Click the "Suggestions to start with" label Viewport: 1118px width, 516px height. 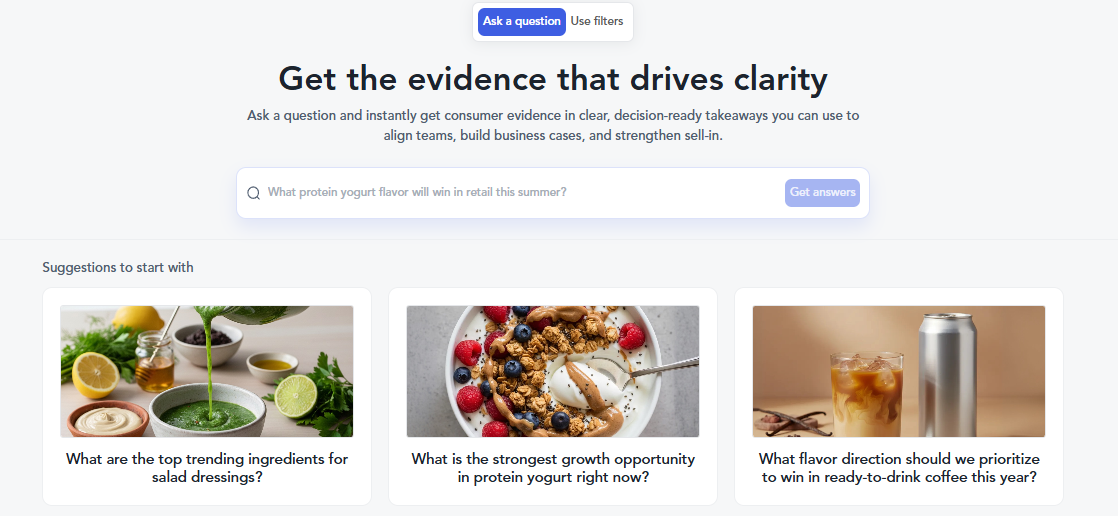click(118, 268)
